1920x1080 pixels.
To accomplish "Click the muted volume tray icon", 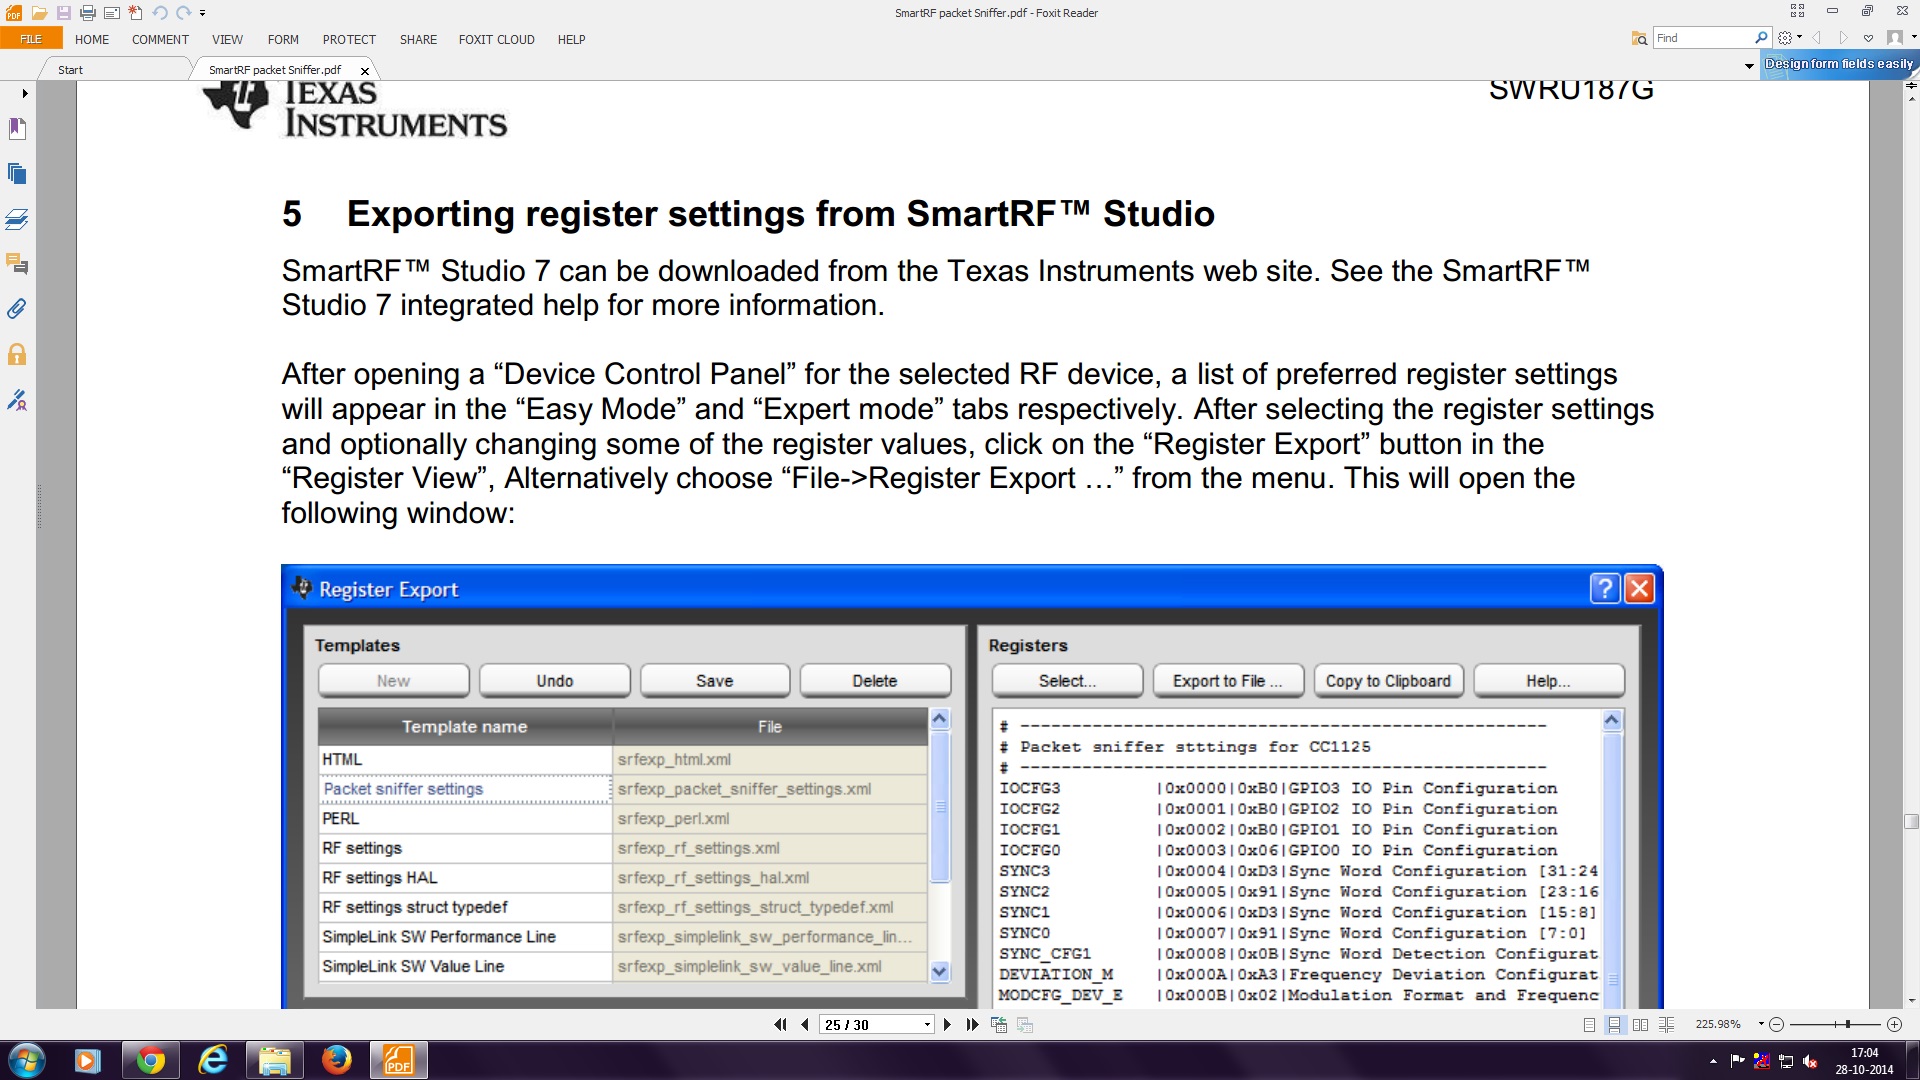I will click(x=1810, y=1061).
